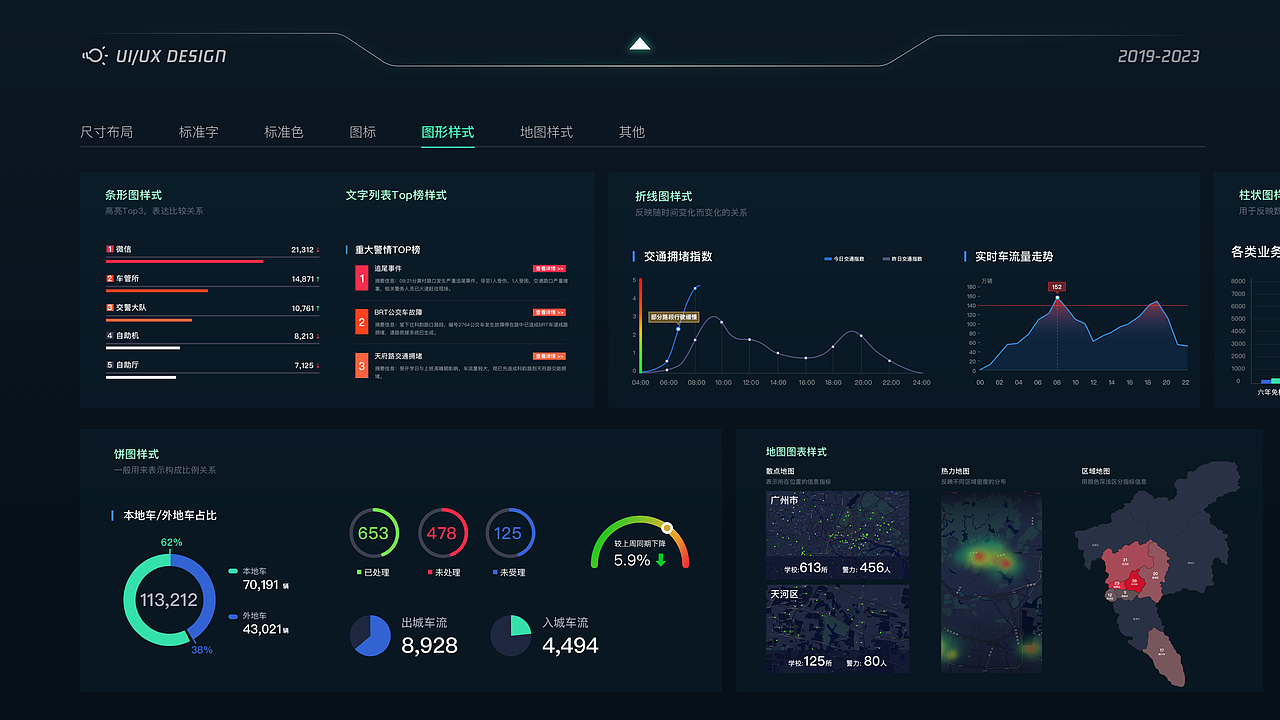Click the rank 4 badge beside 自助机
1280x720 pixels.
click(110, 336)
